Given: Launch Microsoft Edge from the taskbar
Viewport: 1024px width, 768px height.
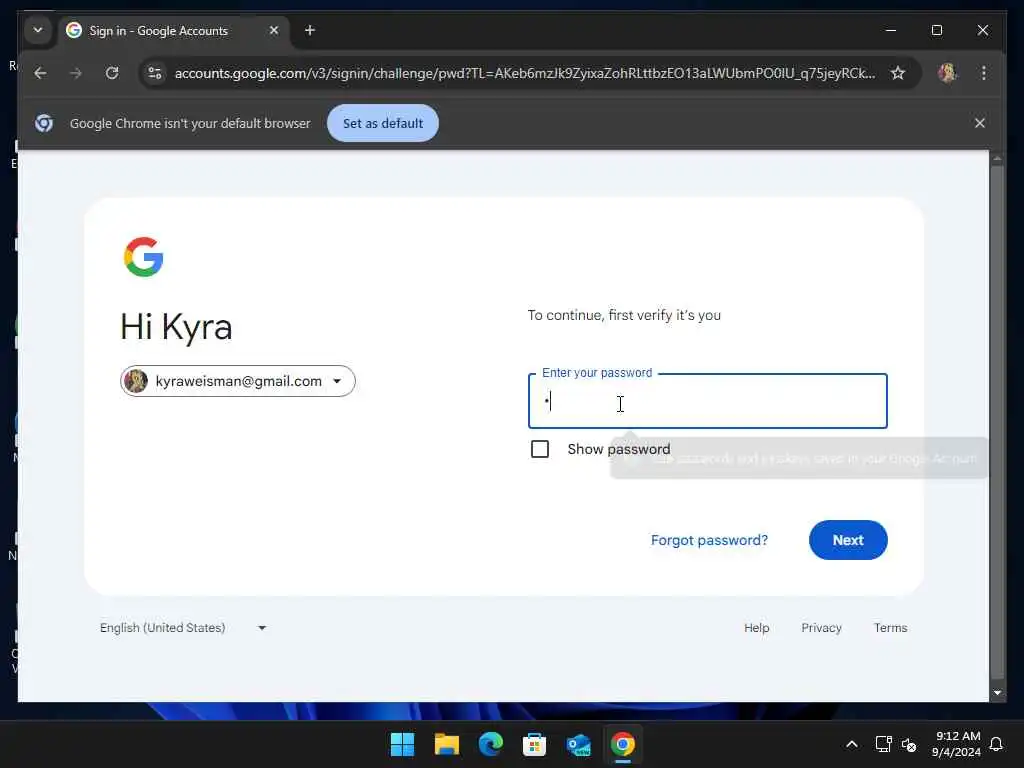Looking at the screenshot, I should click(x=490, y=744).
